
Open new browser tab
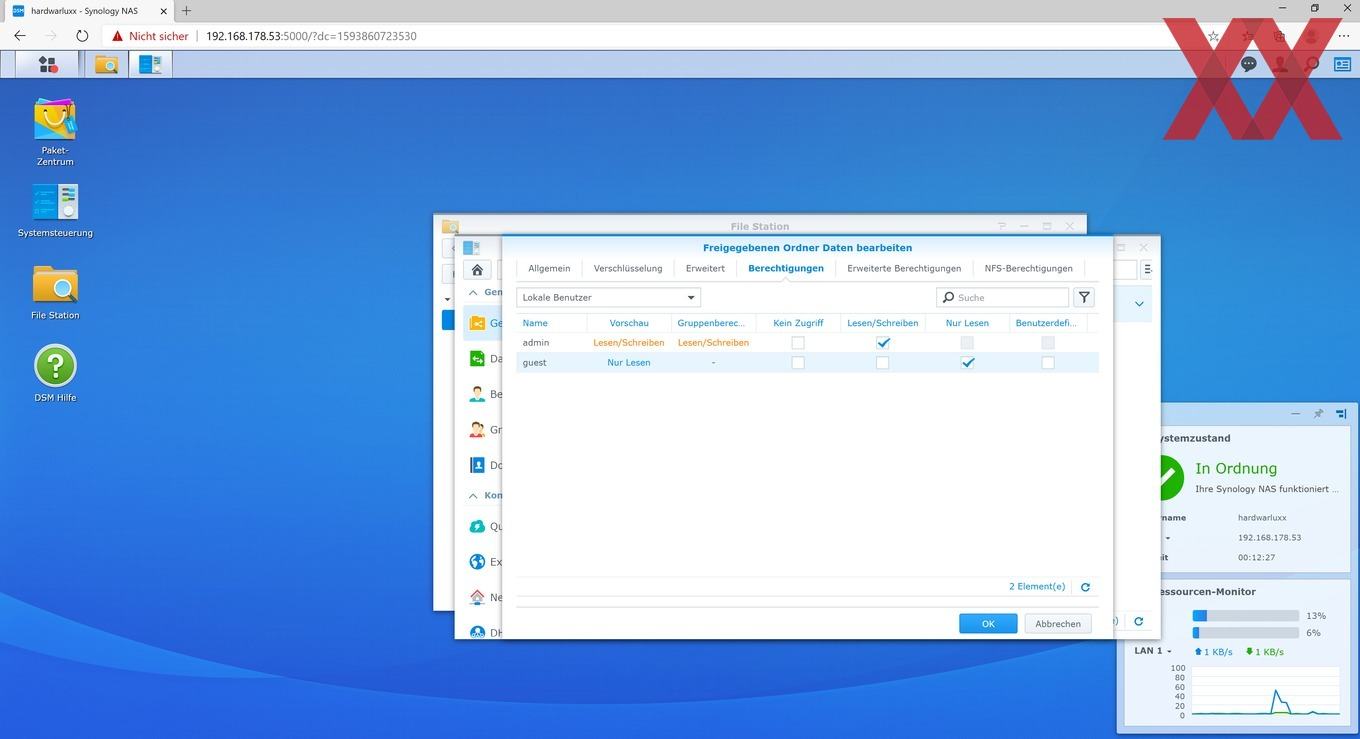[186, 10]
